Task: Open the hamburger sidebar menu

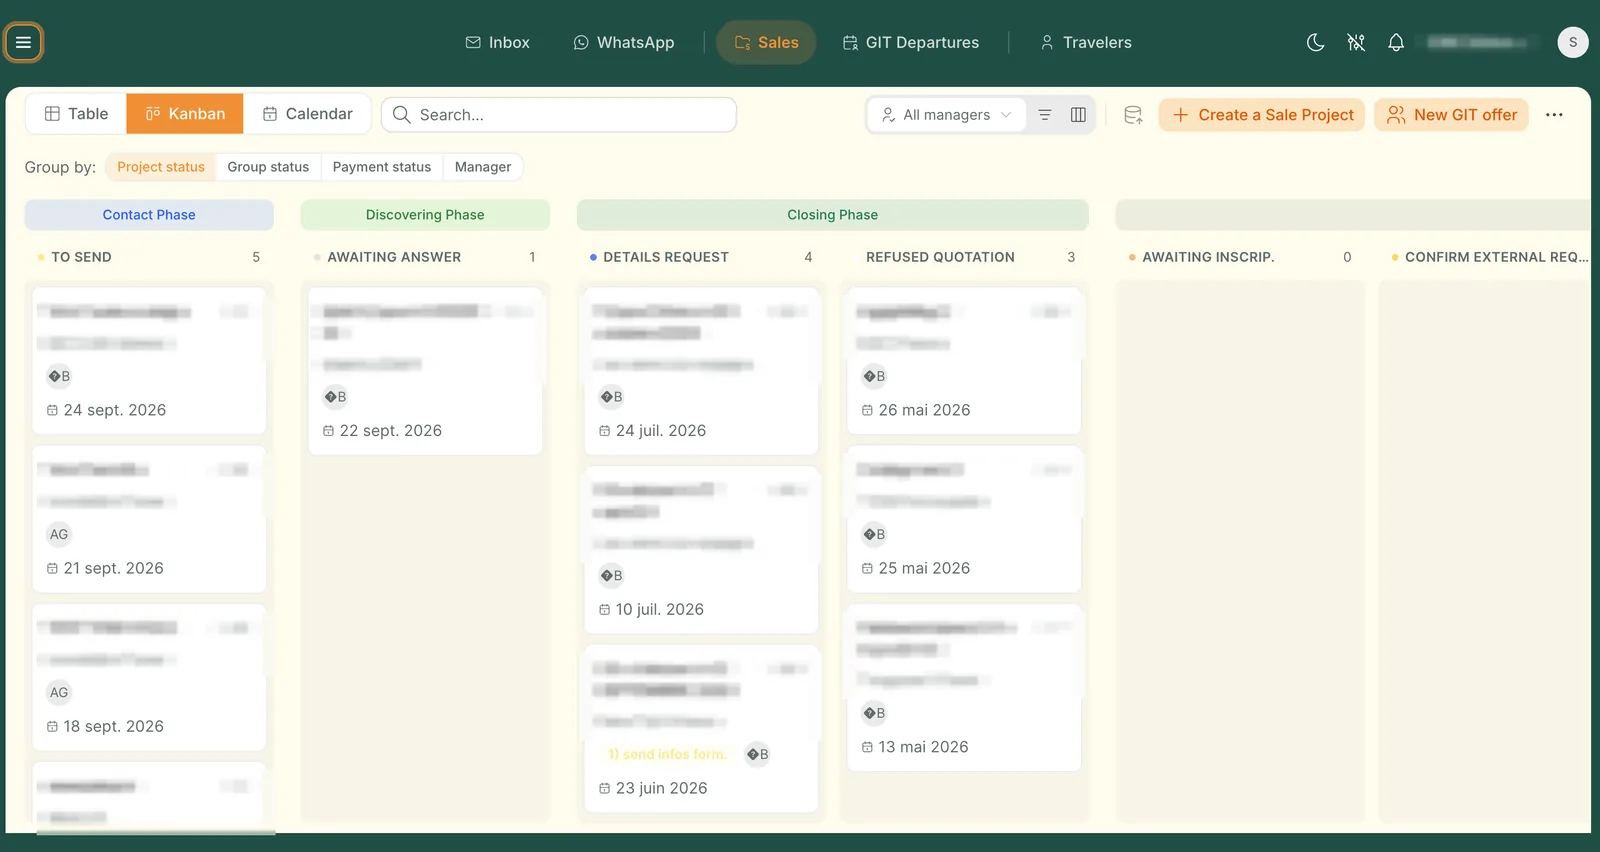Action: [23, 42]
